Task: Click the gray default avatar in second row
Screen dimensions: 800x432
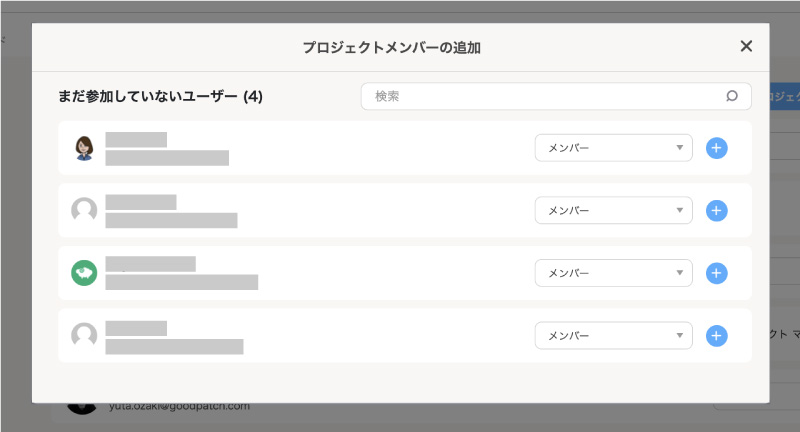Action: [84, 210]
